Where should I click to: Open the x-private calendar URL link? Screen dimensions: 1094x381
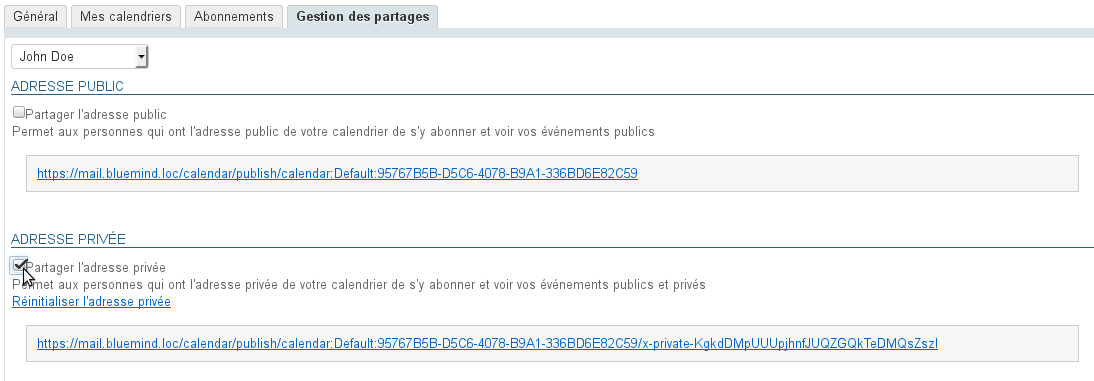487,343
